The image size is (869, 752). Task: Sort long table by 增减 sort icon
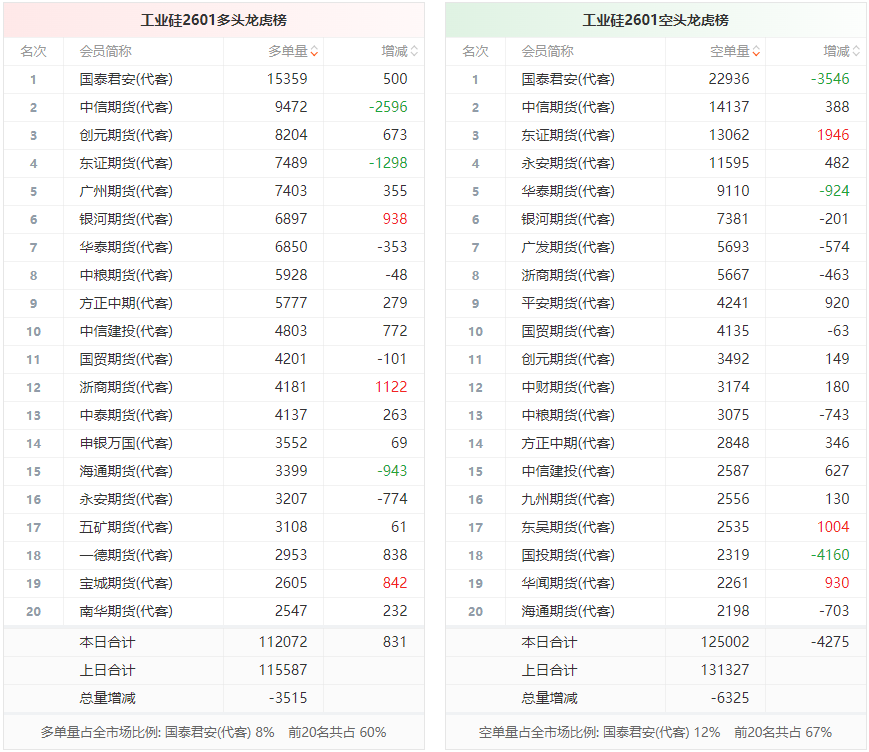(x=414, y=52)
